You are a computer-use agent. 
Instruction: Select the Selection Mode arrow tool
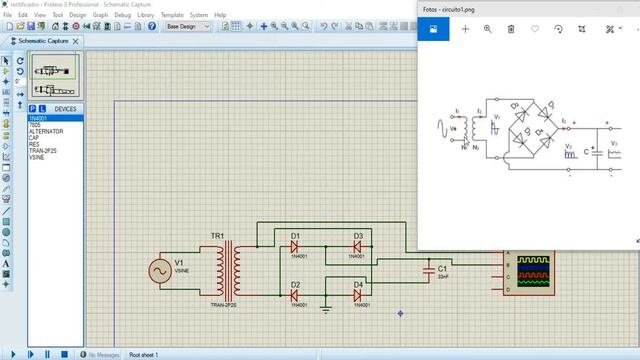[6, 61]
